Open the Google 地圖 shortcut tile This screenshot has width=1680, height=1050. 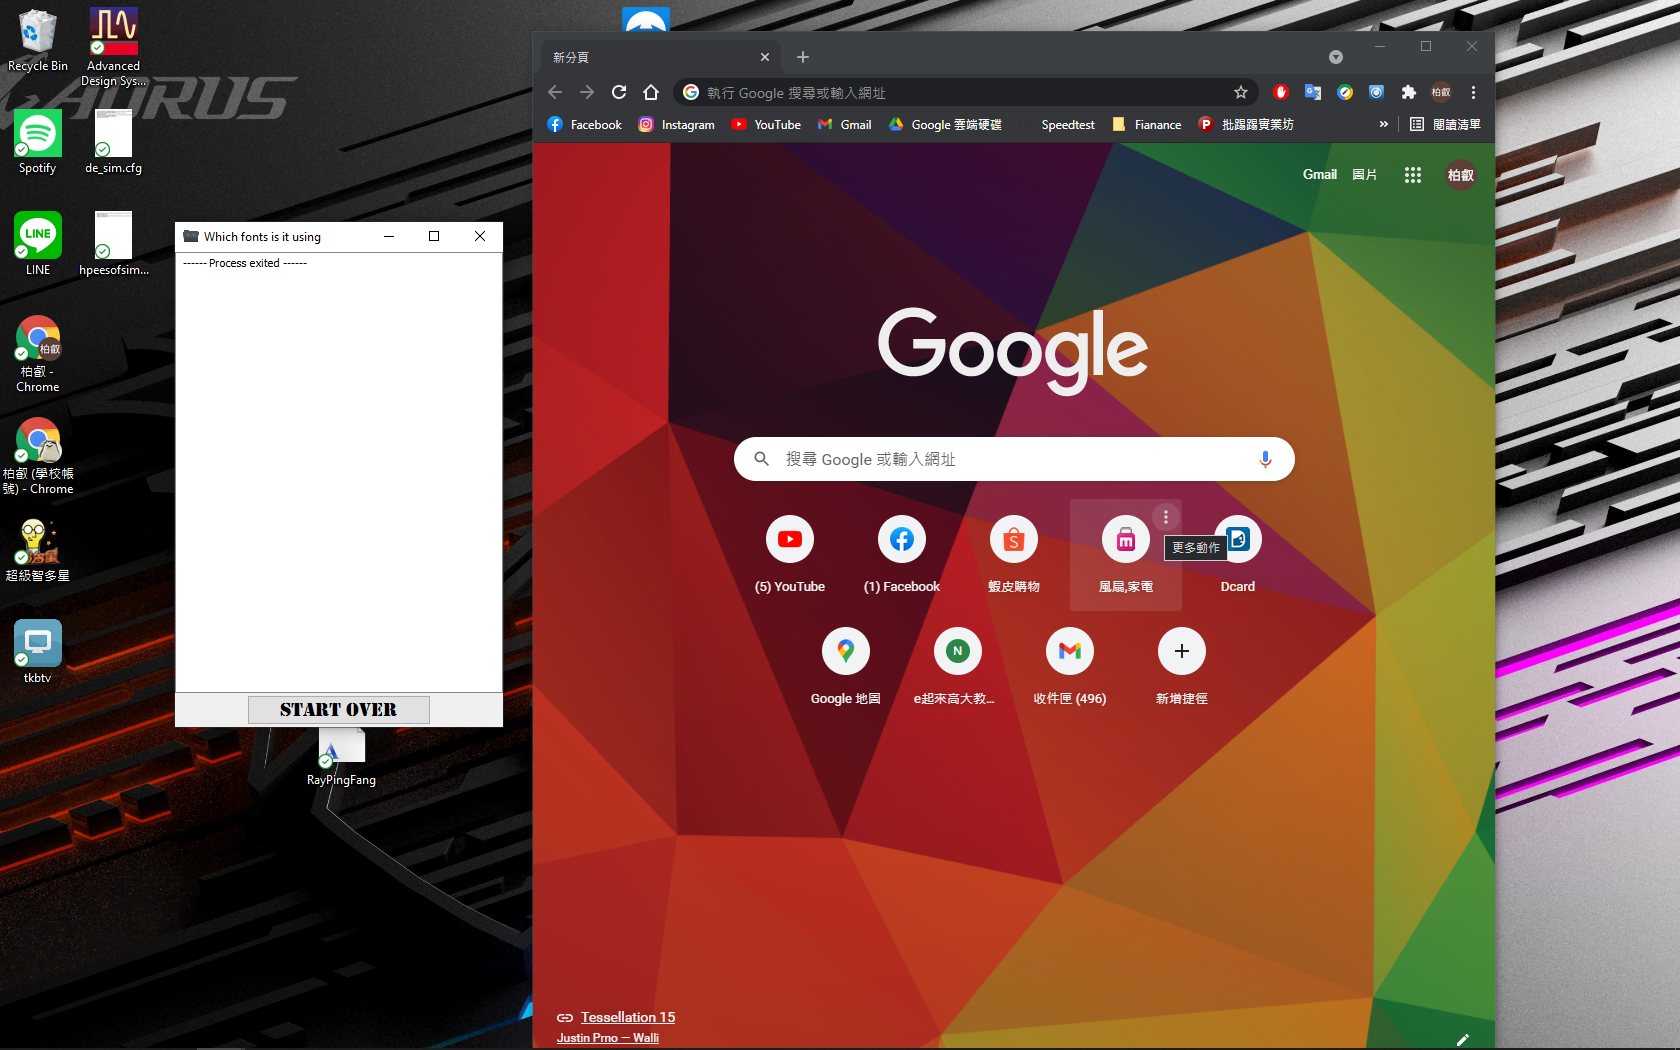point(845,651)
